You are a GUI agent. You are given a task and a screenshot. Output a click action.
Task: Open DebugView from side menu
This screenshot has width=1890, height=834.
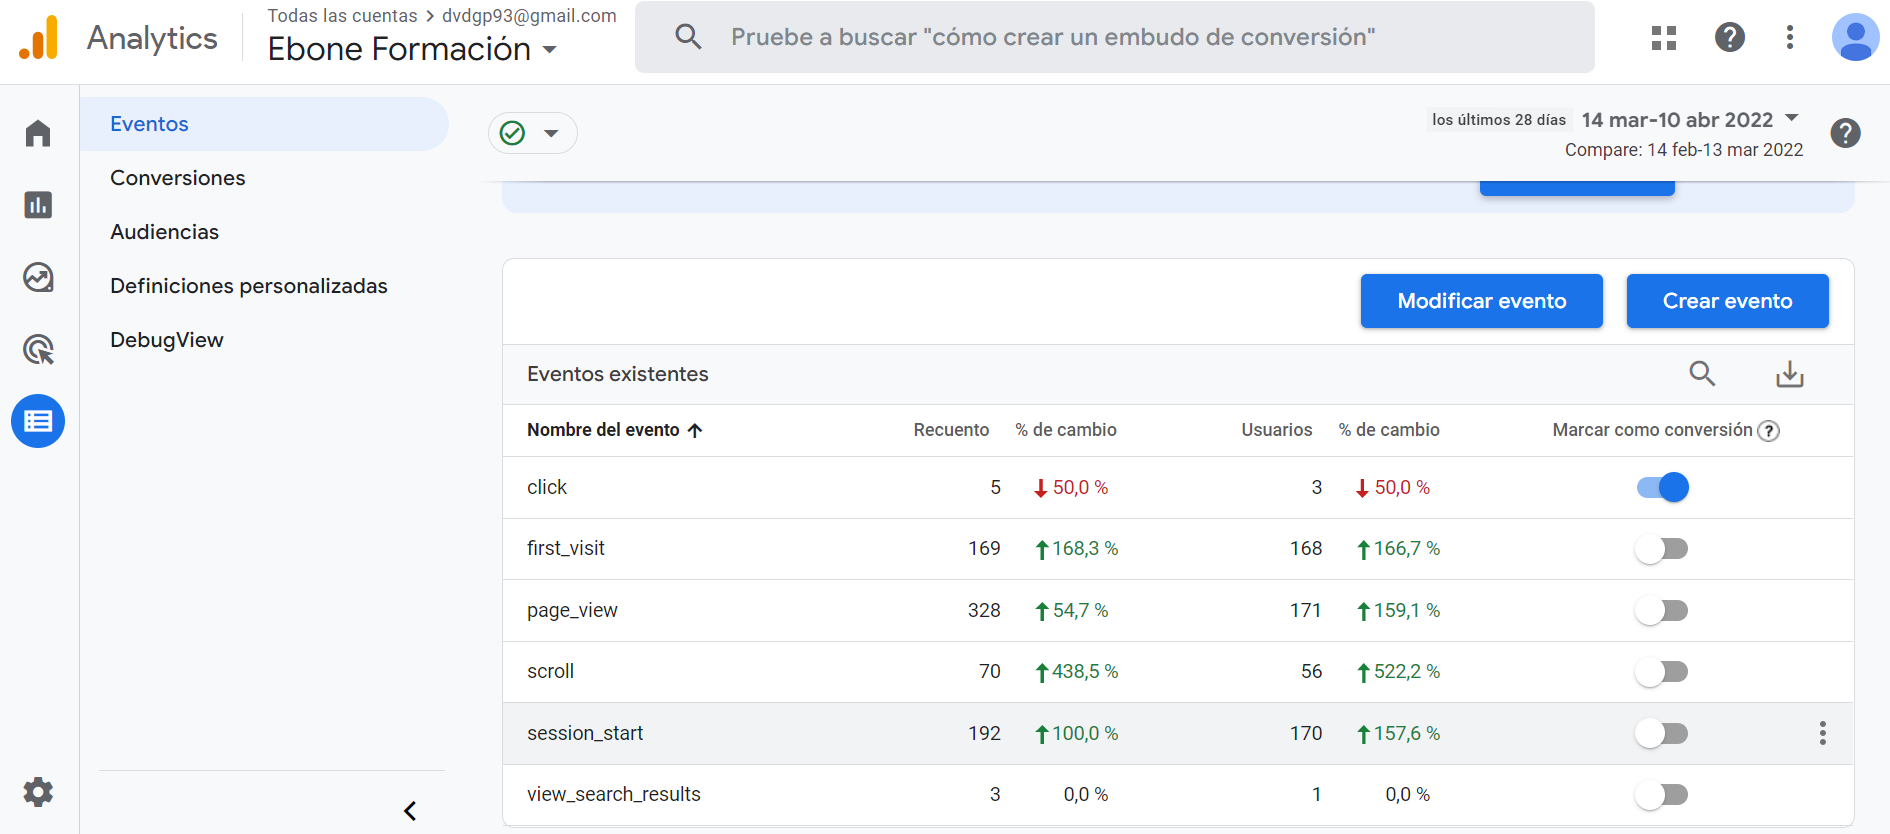pos(167,340)
